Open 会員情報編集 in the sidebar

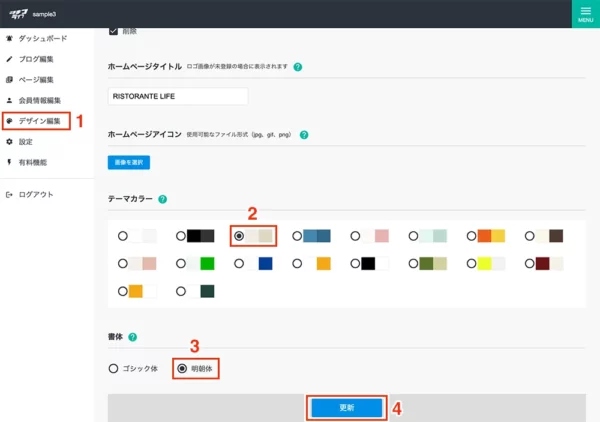pyautogui.click(x=40, y=101)
